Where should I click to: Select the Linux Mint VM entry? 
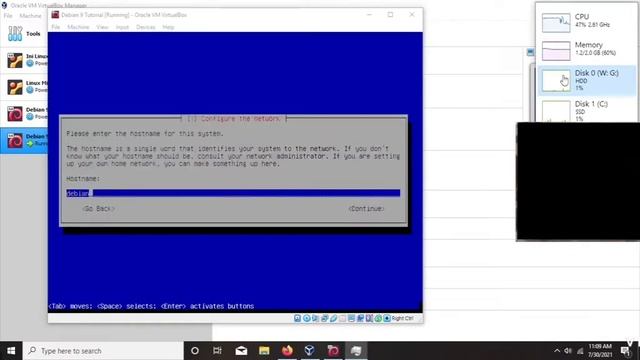[24, 87]
